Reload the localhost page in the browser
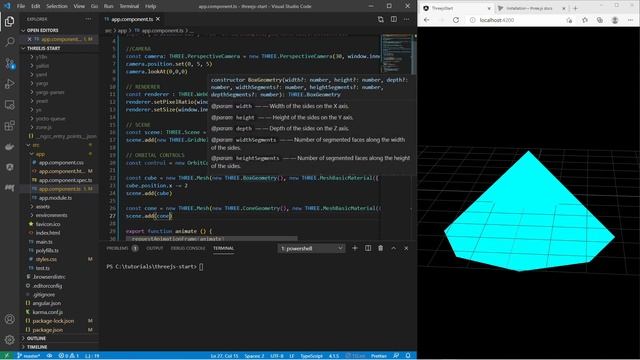Image resolution: width=640 pixels, height=360 pixels. (x=456, y=20)
